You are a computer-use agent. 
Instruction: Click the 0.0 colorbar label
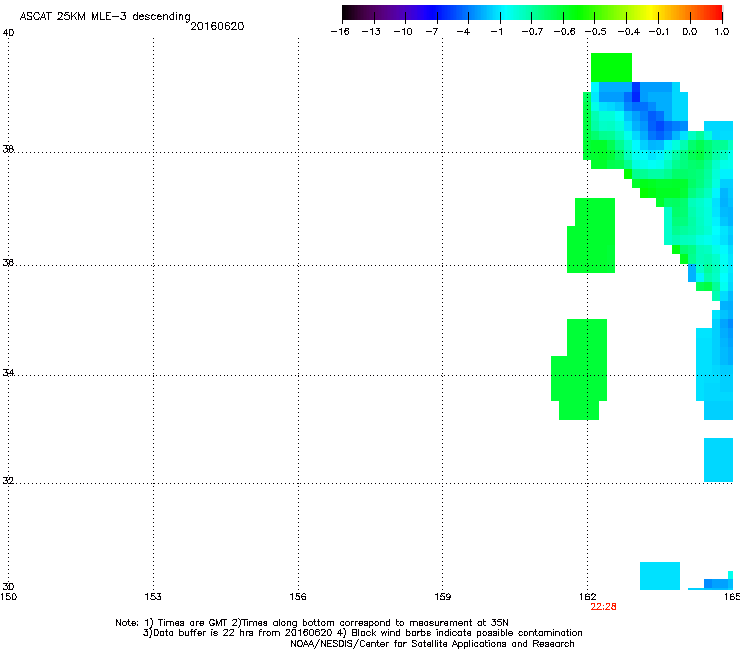pyautogui.click(x=690, y=32)
